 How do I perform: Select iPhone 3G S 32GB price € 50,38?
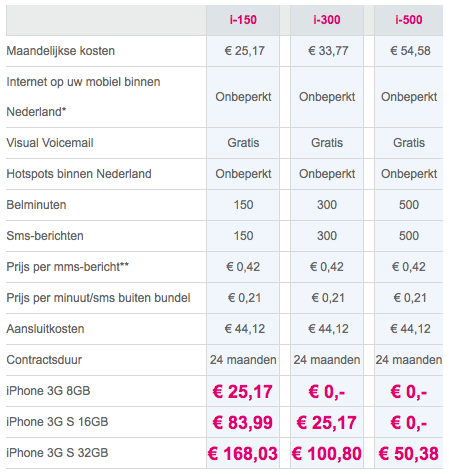[x=409, y=454]
